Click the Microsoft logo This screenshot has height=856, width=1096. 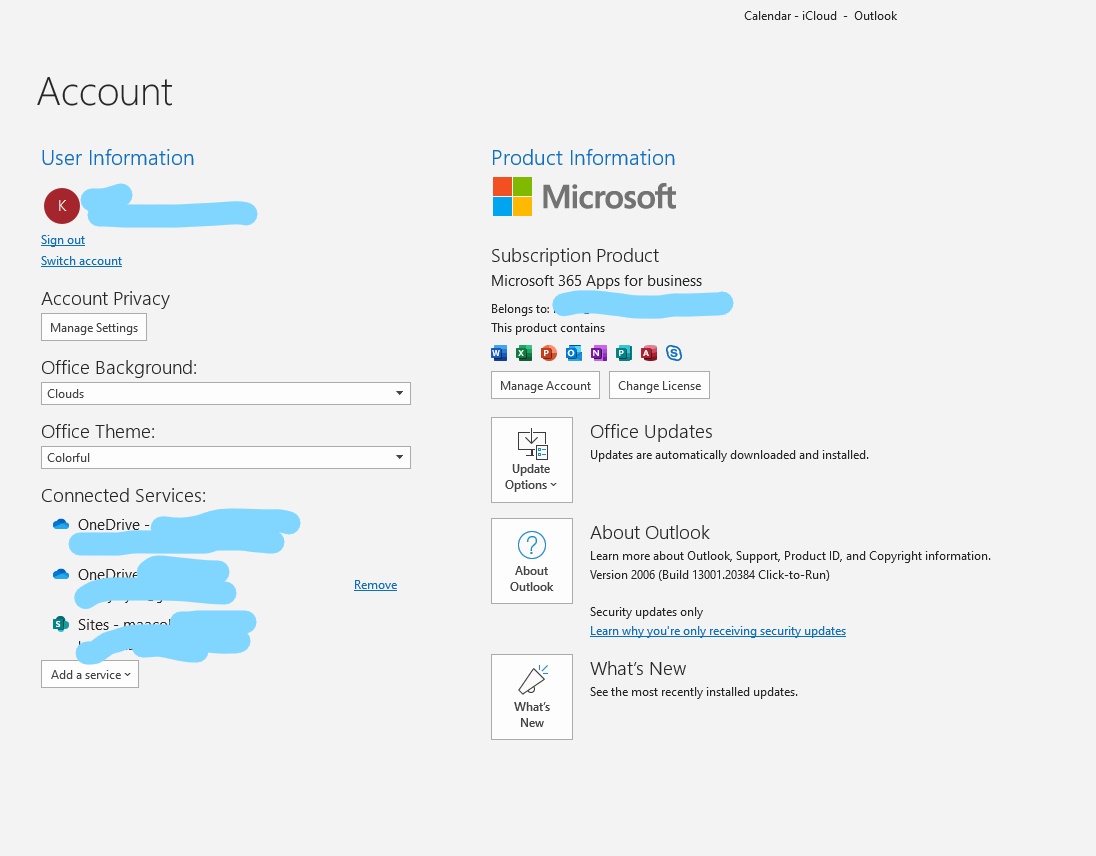pos(584,196)
